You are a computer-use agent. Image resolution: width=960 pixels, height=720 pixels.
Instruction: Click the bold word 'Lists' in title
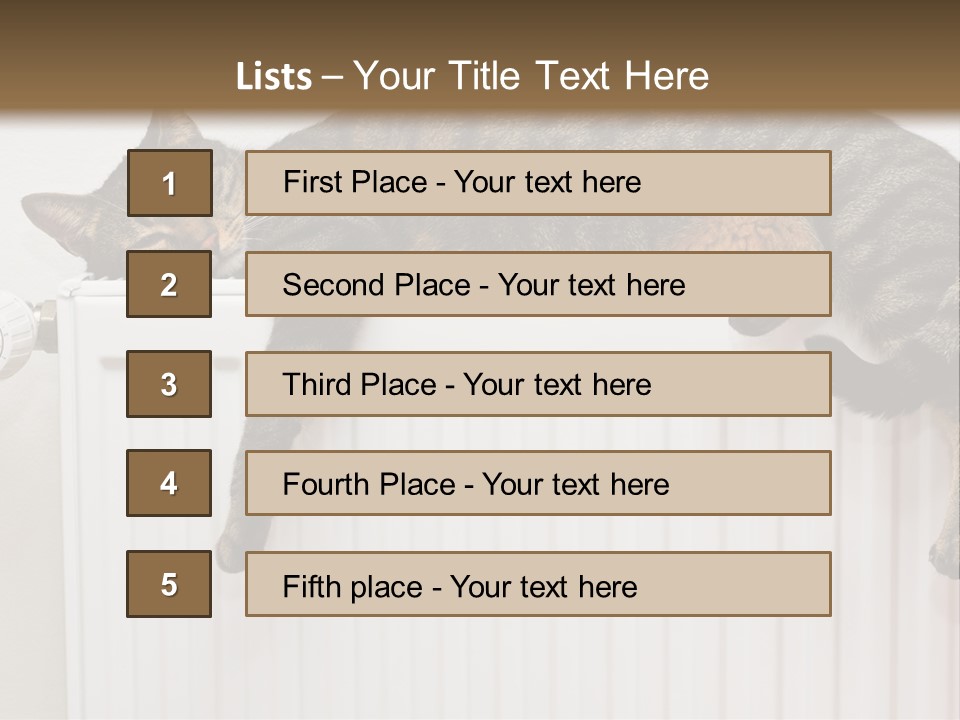[x=274, y=77]
